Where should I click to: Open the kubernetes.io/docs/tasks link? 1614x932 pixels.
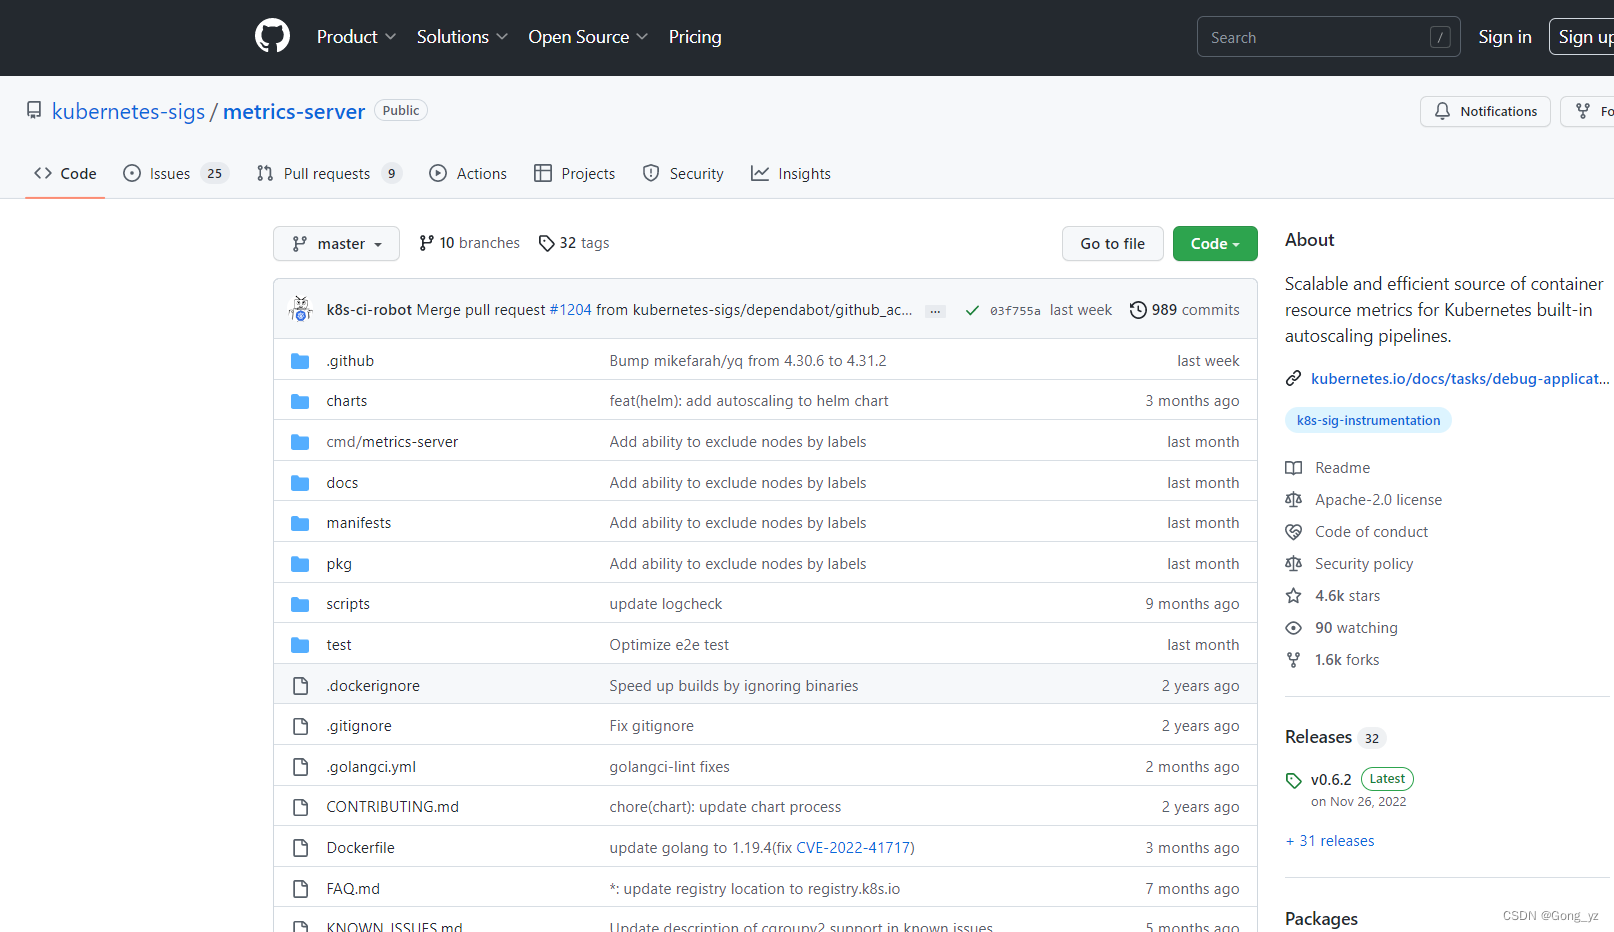1460,379
